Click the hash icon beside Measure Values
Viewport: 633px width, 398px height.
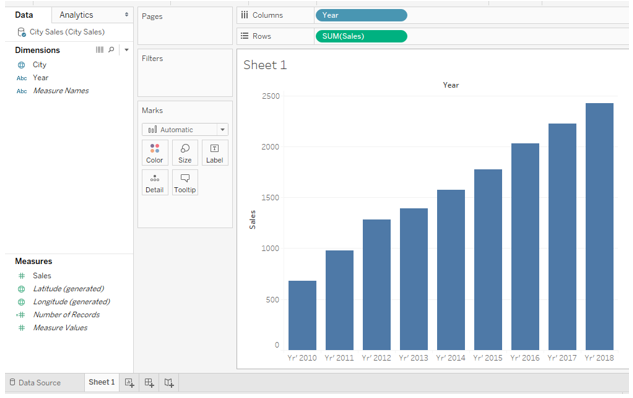[21, 328]
